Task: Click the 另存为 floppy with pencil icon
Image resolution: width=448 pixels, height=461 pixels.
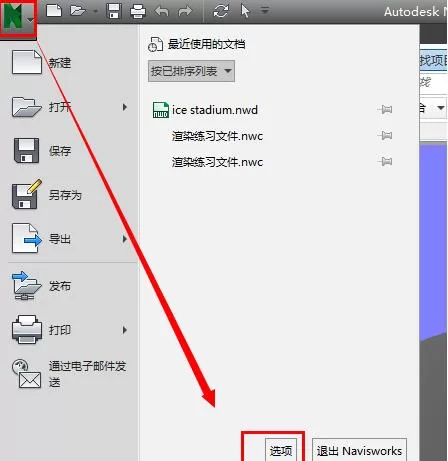Action: click(x=27, y=194)
